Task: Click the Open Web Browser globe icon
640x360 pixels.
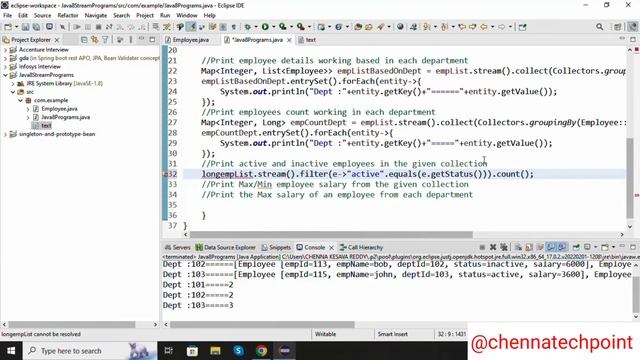Action: pos(400,27)
